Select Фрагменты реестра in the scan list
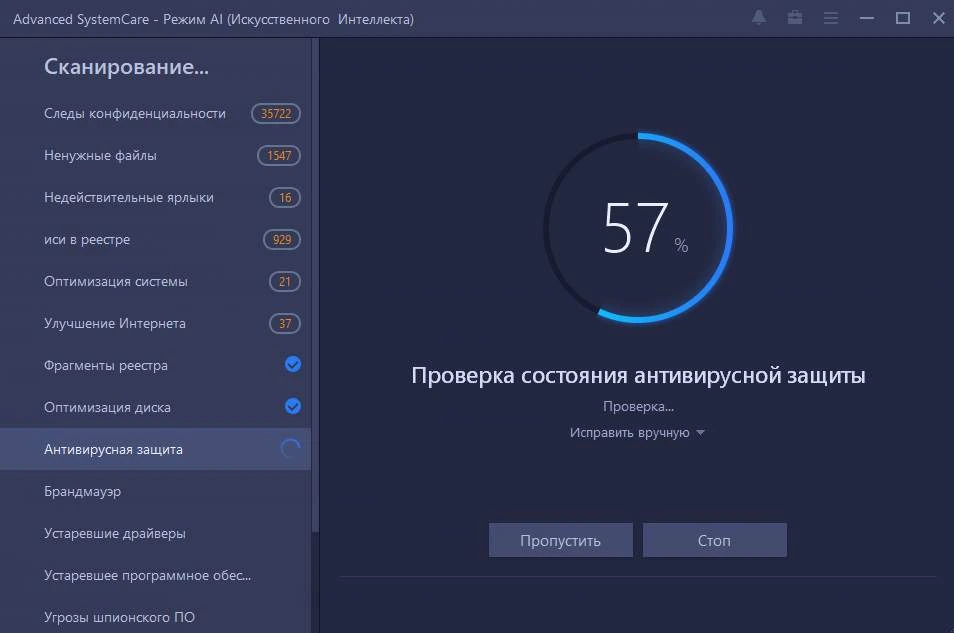The height and width of the screenshot is (633, 954). (155, 365)
